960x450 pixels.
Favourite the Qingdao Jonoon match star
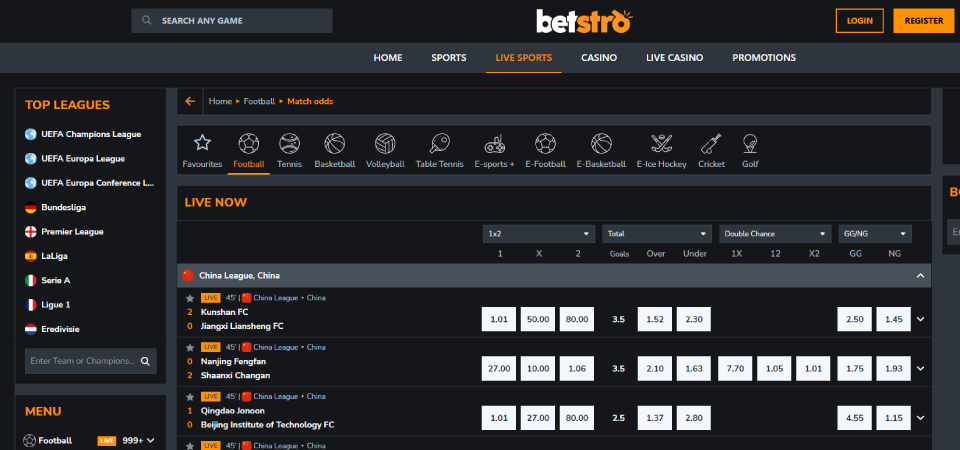point(190,397)
